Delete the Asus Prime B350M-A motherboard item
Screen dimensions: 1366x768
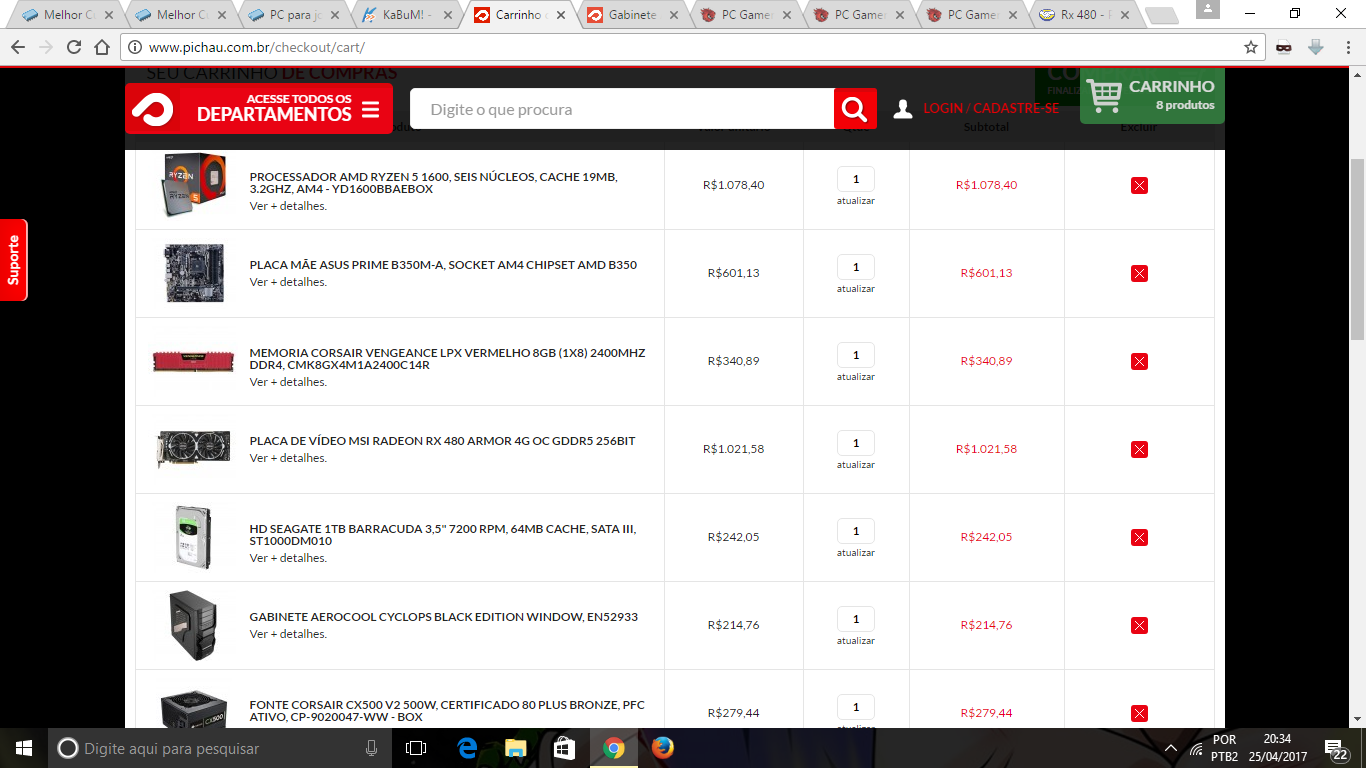tap(1139, 273)
